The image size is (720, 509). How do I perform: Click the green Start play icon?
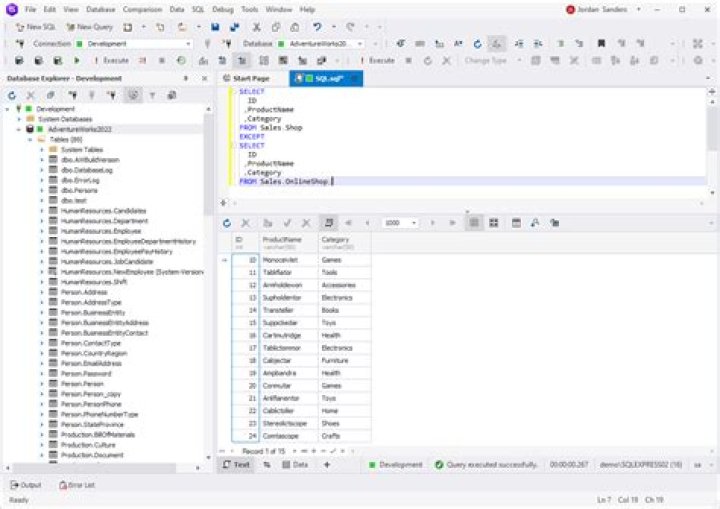tap(77, 60)
